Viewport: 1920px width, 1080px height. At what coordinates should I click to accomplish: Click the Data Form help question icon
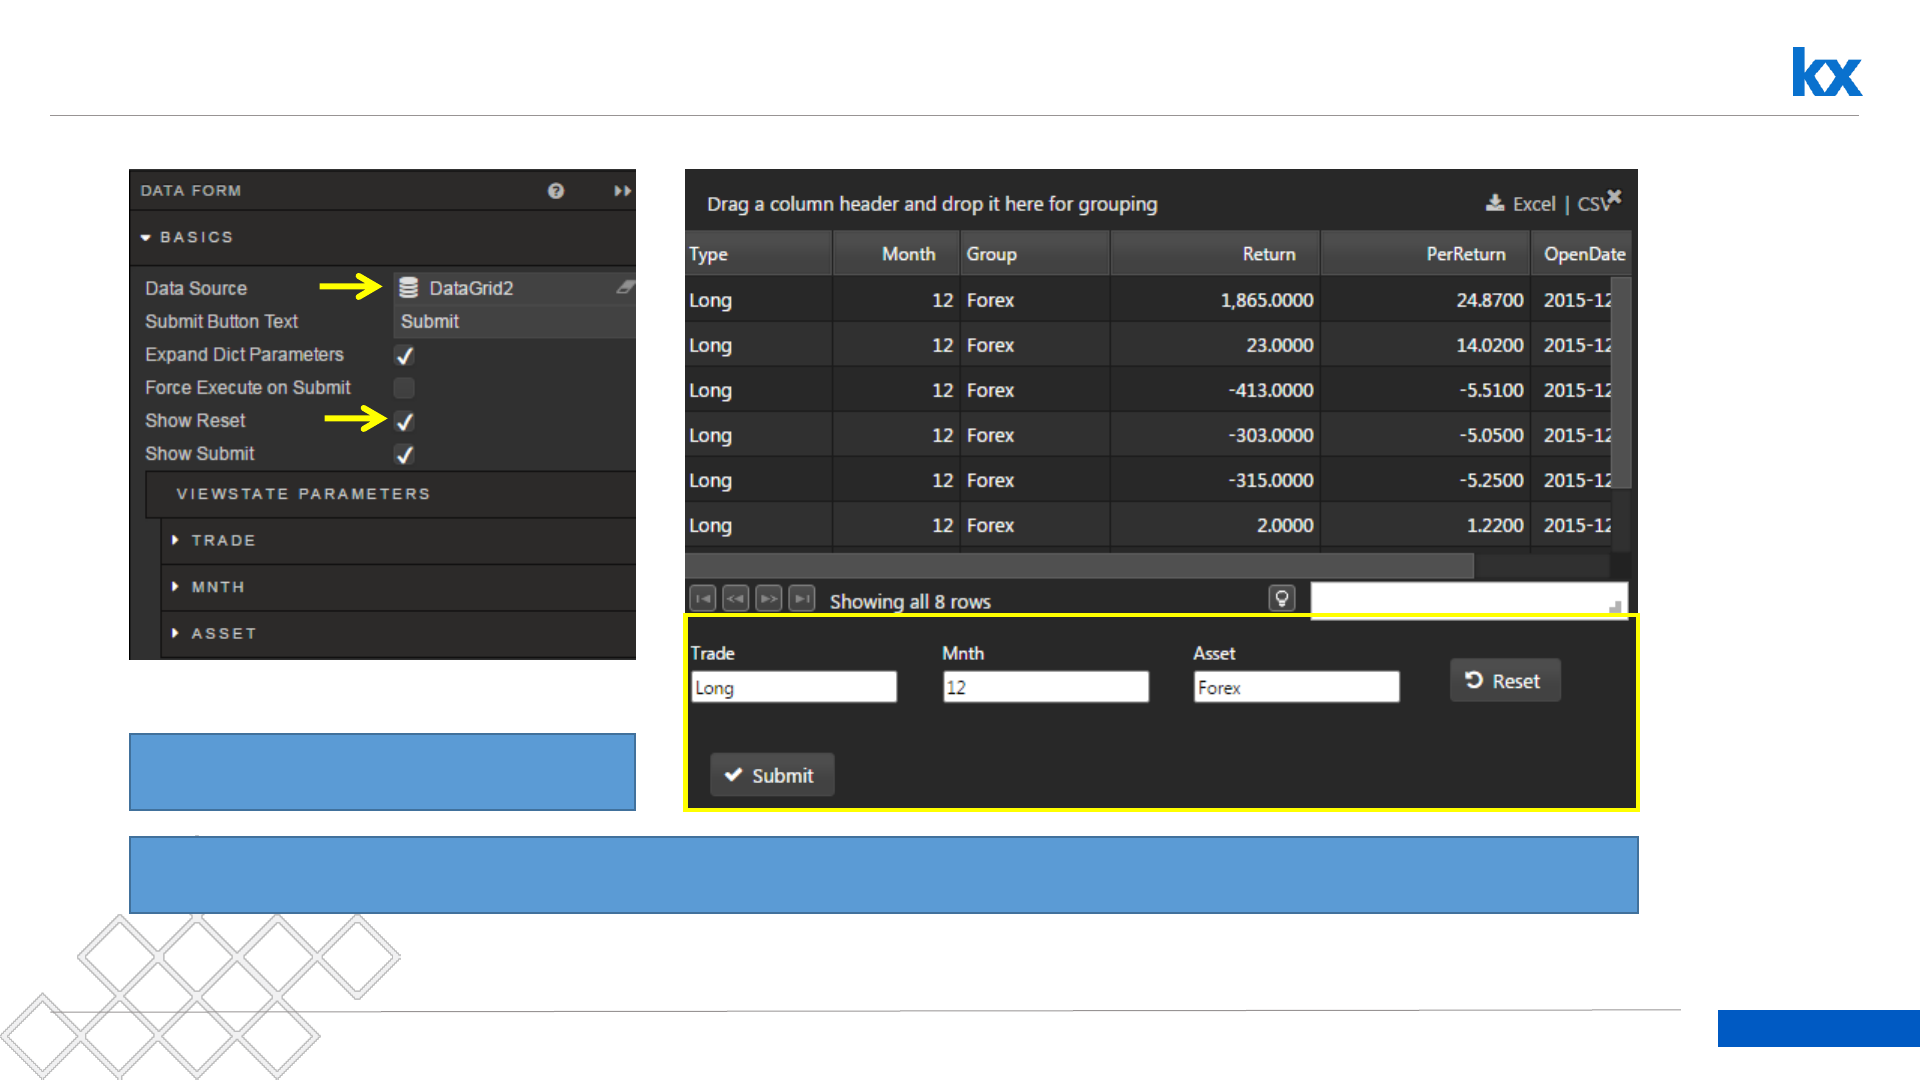[556, 191]
